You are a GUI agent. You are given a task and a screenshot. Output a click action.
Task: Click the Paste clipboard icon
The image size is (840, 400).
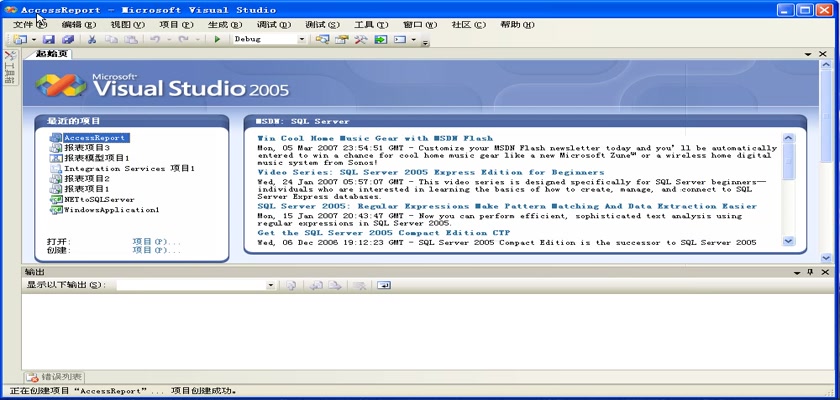point(131,40)
